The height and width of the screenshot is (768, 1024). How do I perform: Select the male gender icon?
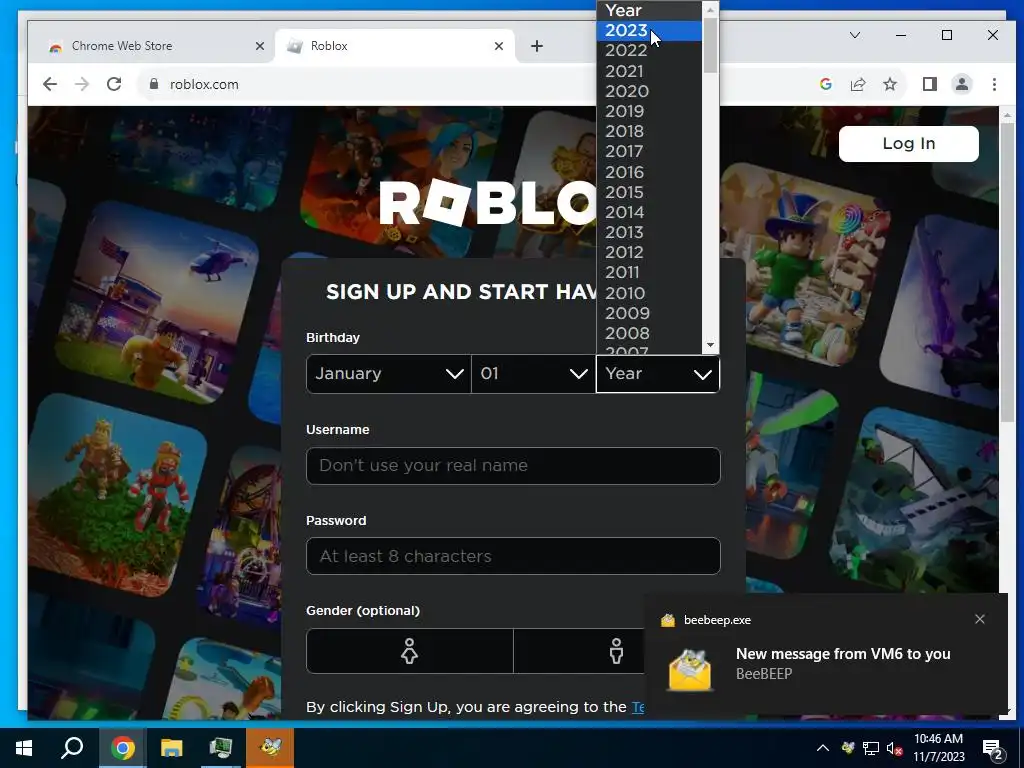(x=616, y=651)
